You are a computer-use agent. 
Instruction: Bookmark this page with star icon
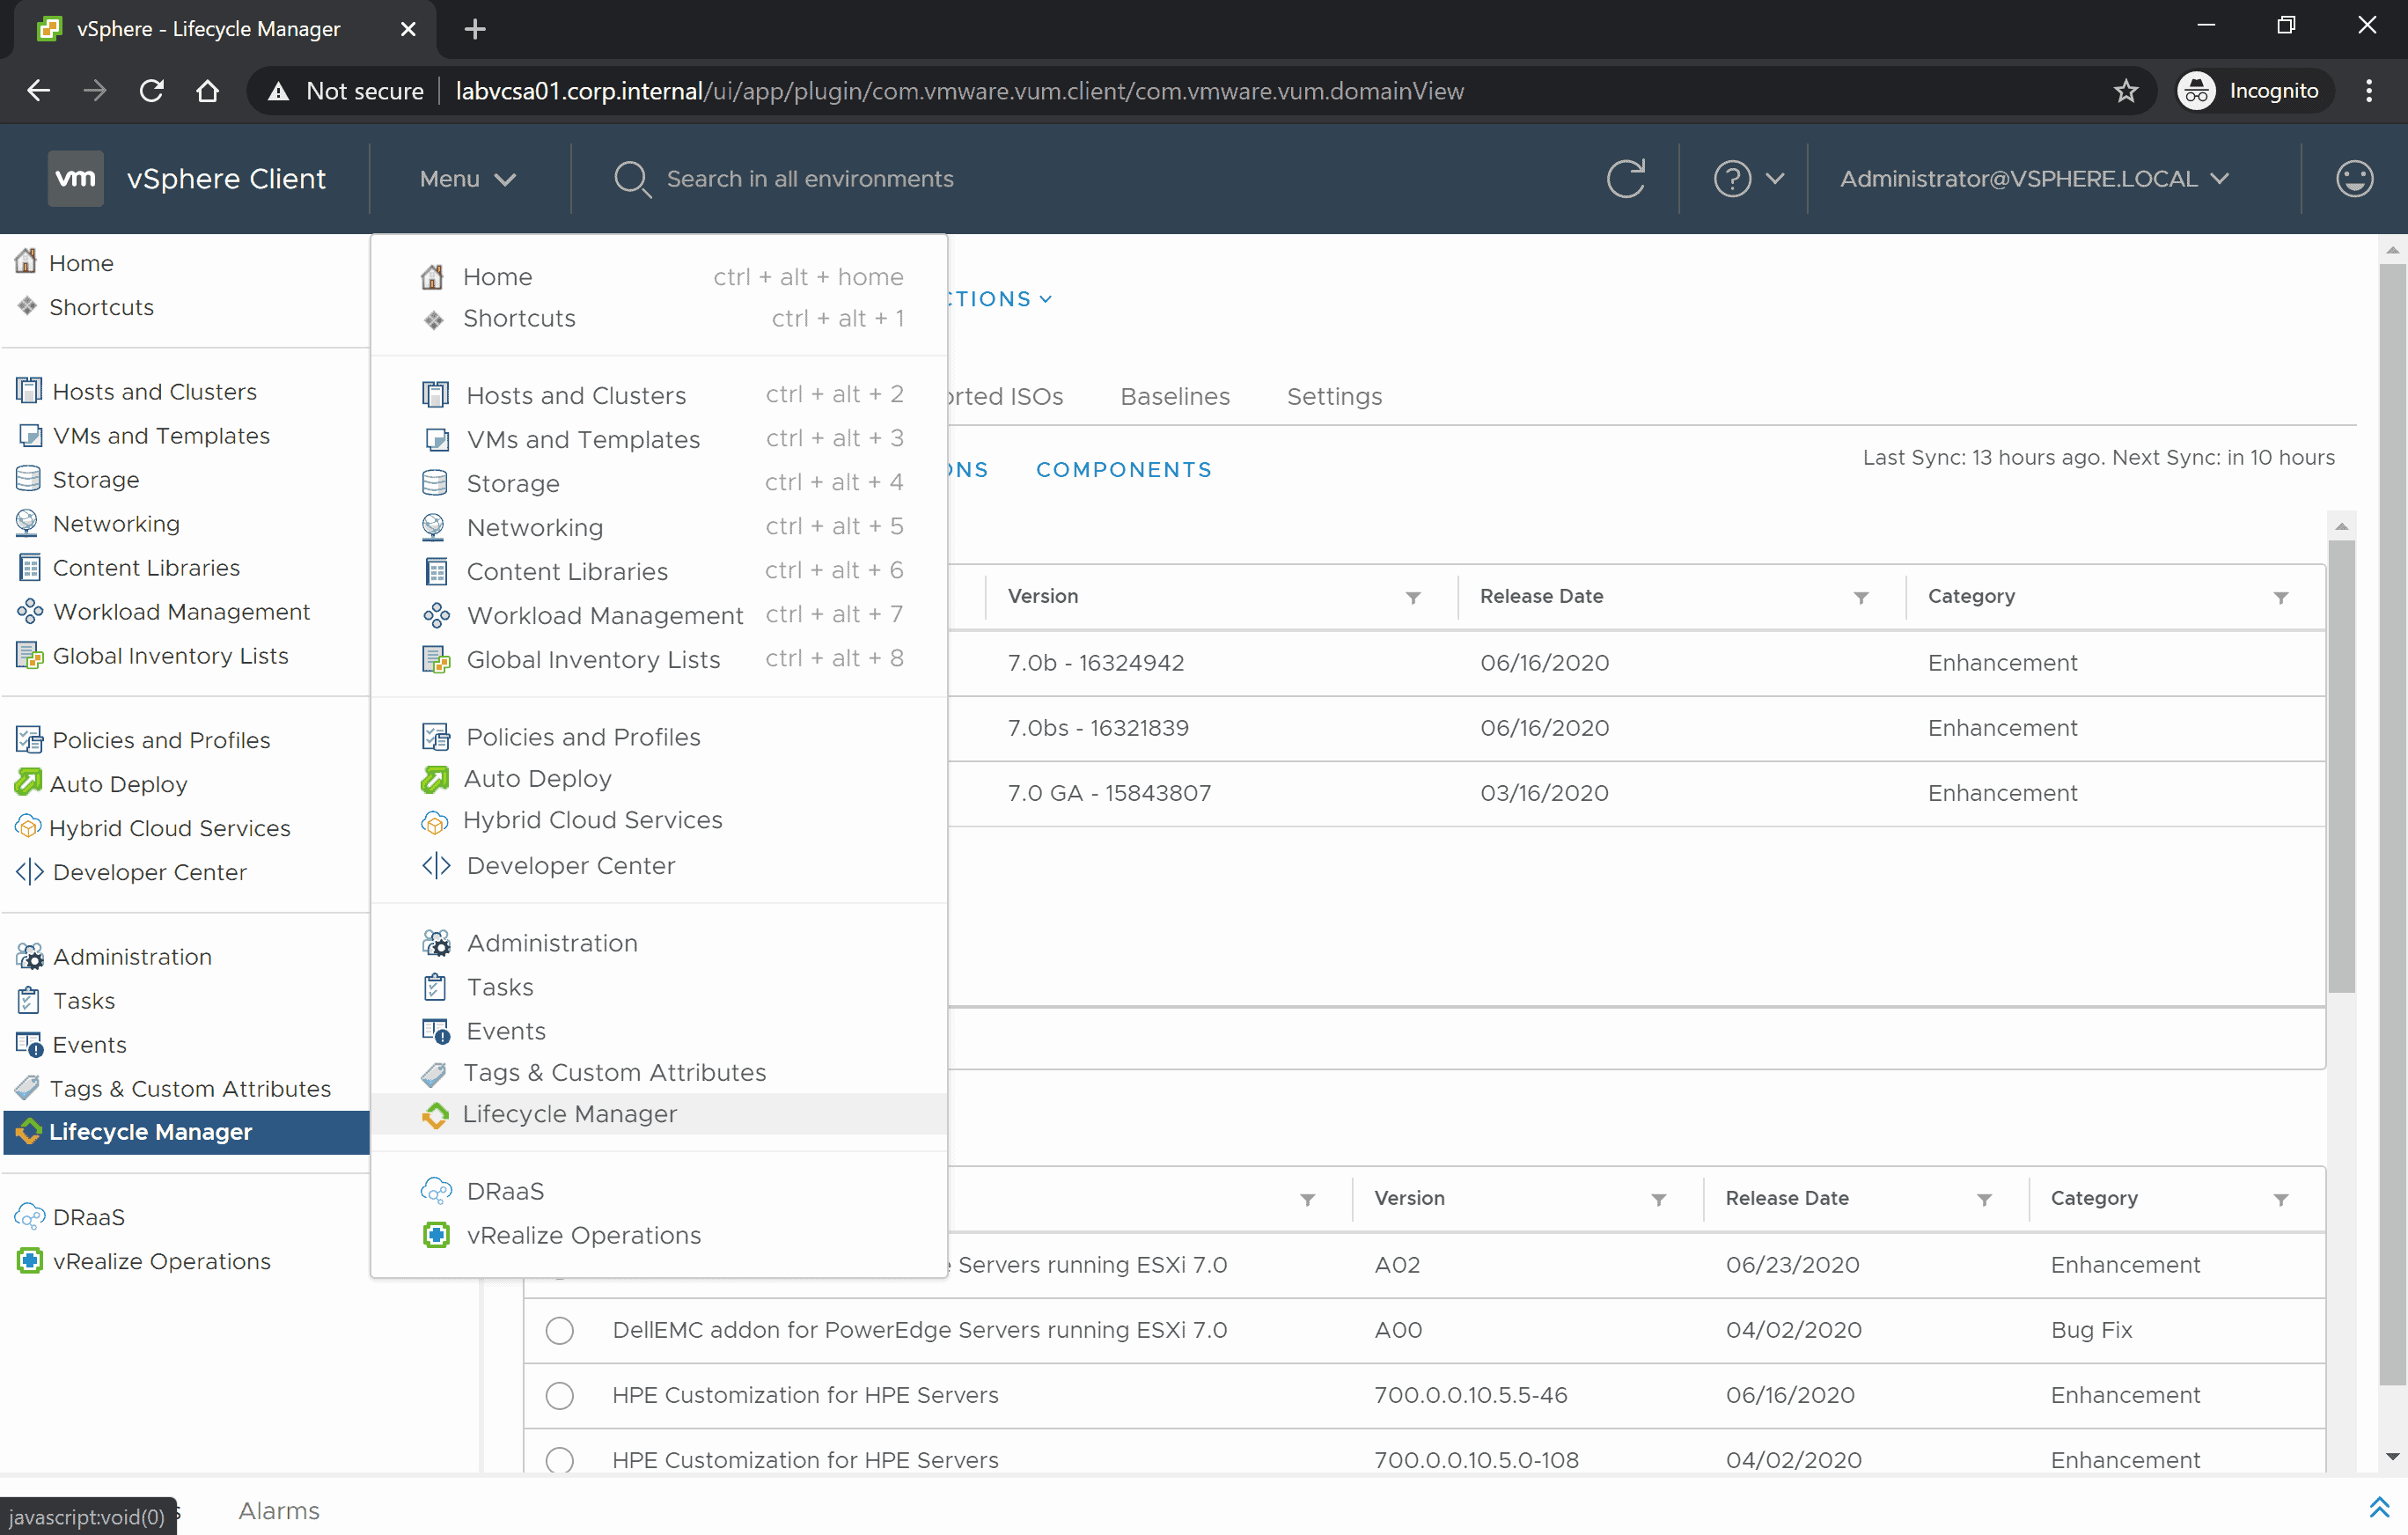2125,91
